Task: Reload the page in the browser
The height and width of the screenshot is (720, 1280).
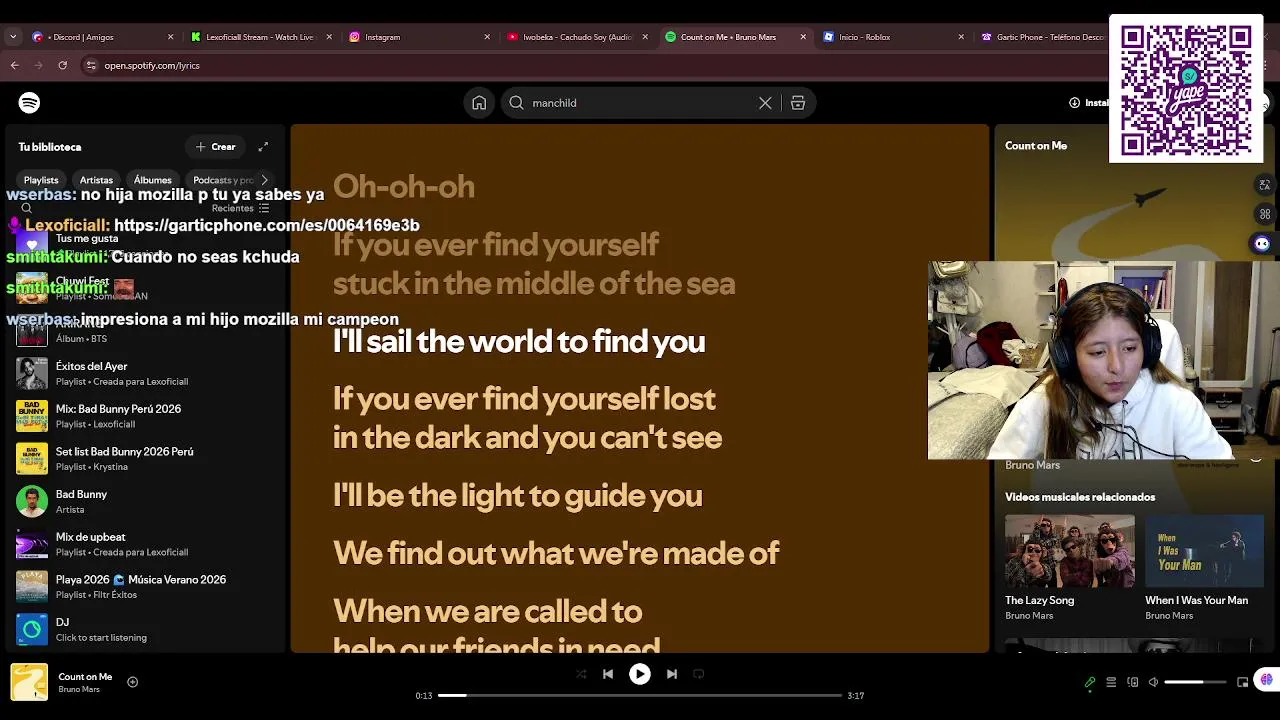Action: coord(62,65)
